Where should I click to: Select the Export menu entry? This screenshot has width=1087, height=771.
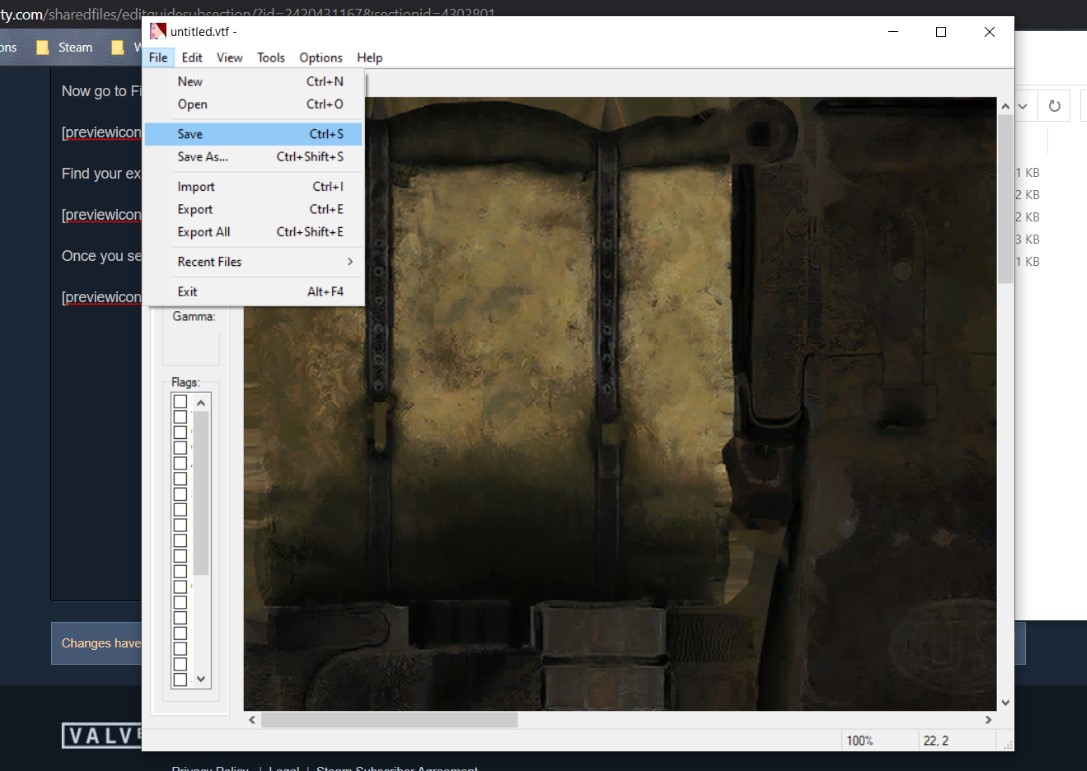254,209
